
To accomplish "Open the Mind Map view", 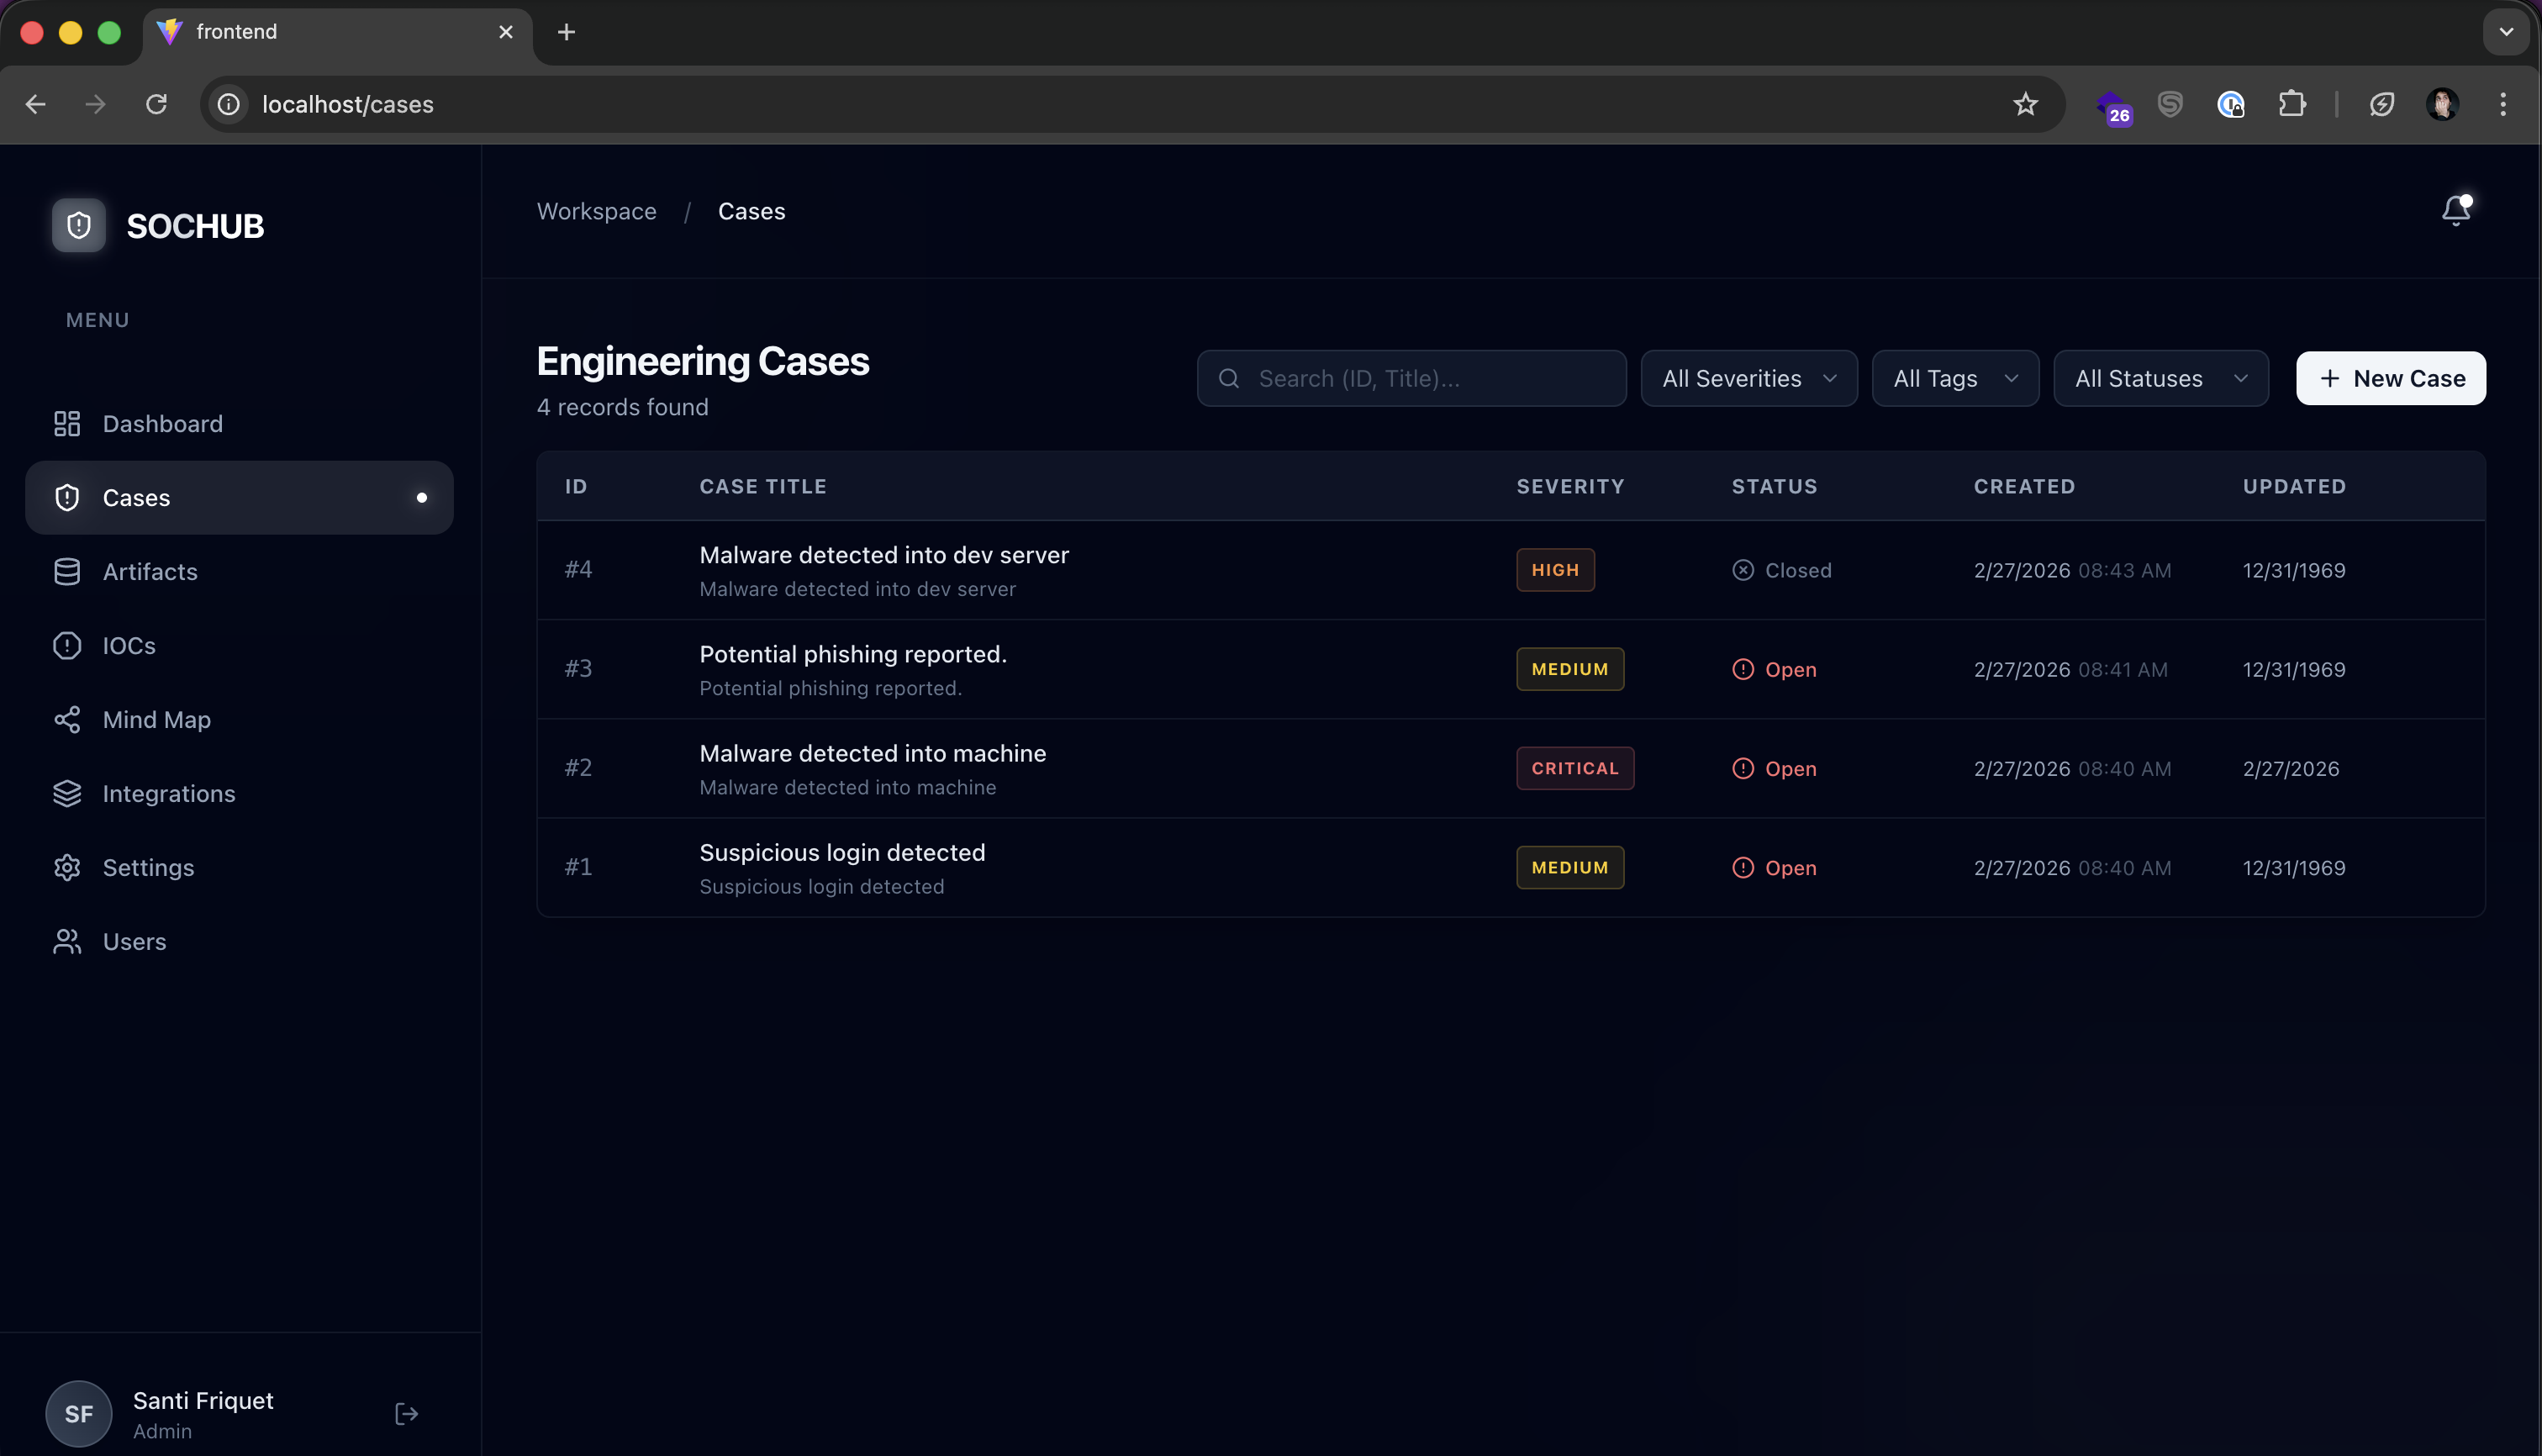I will click(156, 719).
